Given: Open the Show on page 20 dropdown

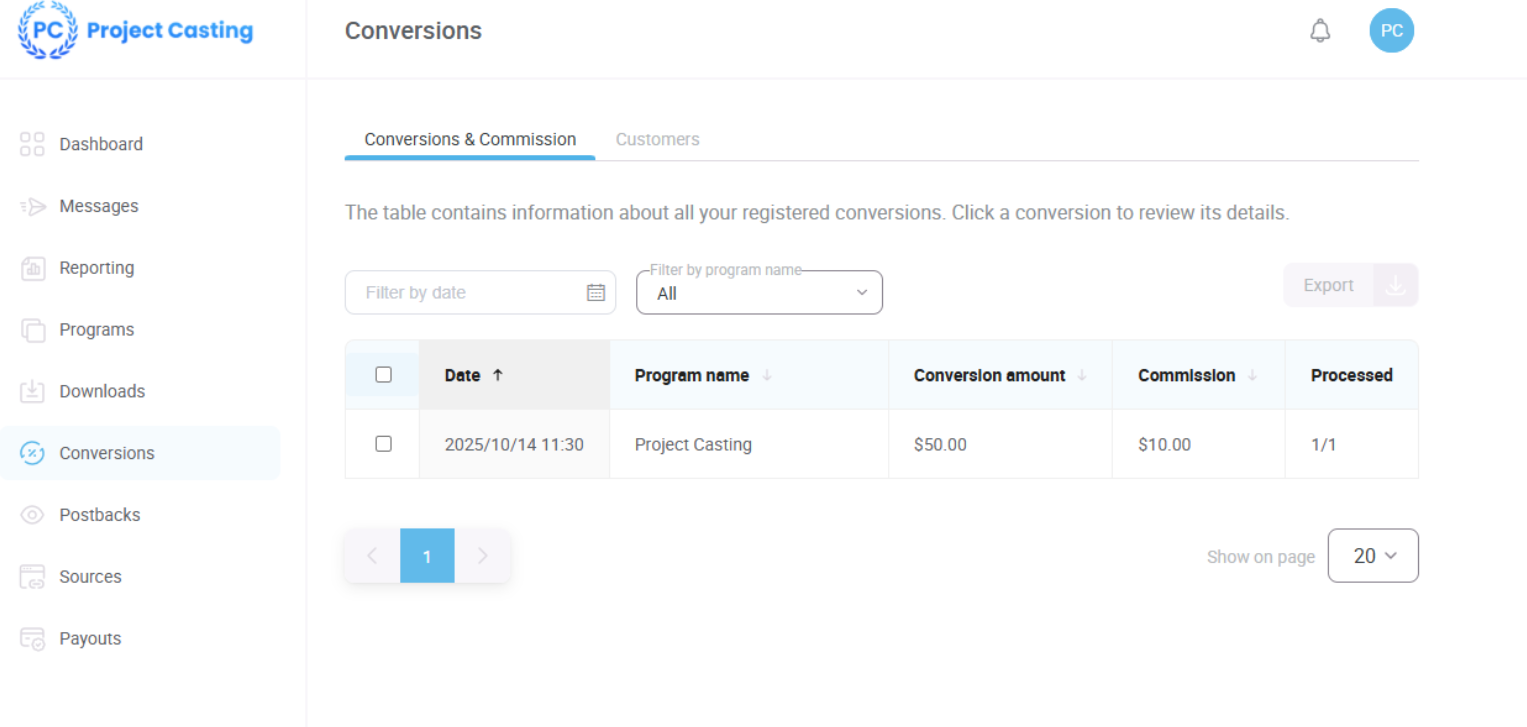Looking at the screenshot, I should click(1372, 556).
